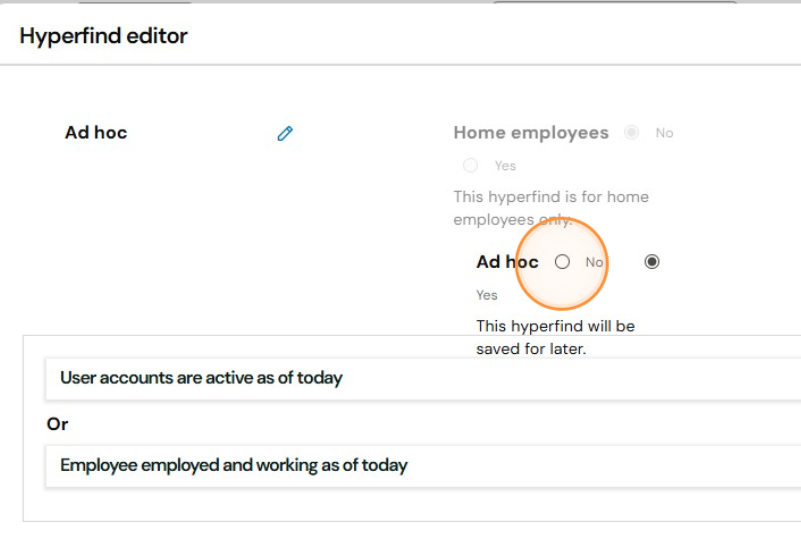Click the "Yes" label text under Ad hoc
The width and height of the screenshot is (801, 540).
click(486, 295)
